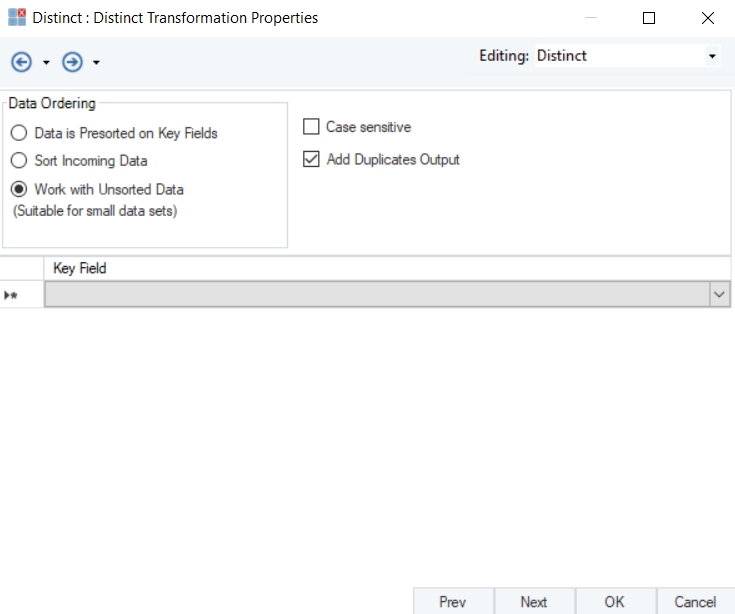Screen dimensions: 735x614
Task: Select the Sort Incoming Data option
Action: tap(19, 161)
